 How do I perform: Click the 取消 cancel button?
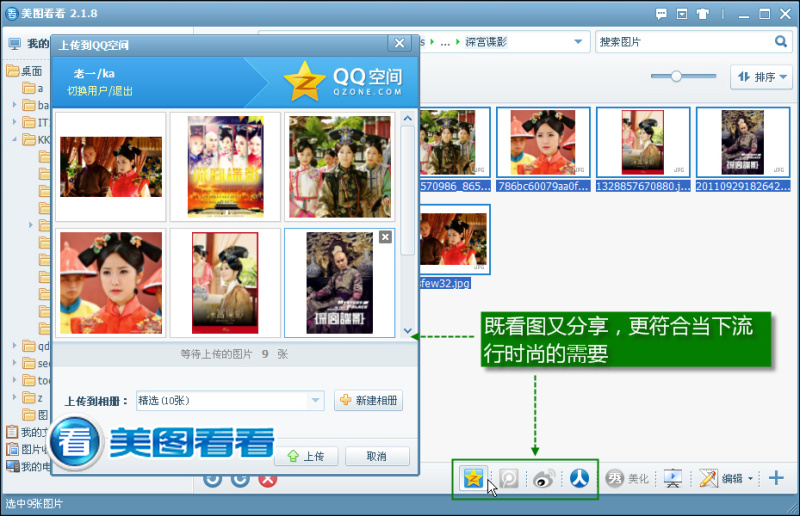[x=377, y=456]
